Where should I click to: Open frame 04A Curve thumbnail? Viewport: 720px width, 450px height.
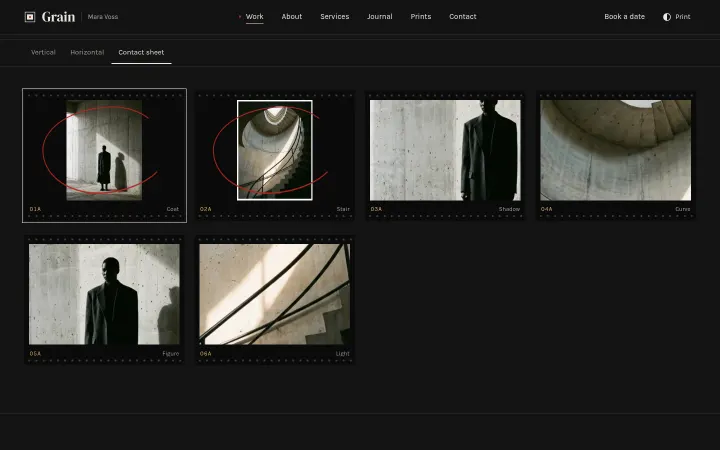coord(615,150)
